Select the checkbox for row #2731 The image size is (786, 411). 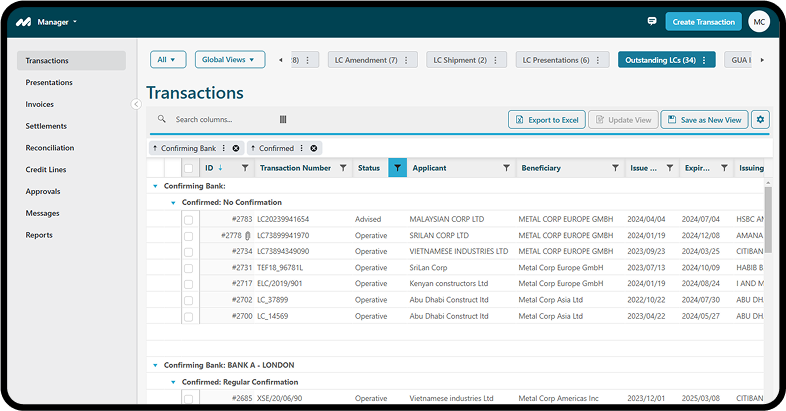point(188,268)
